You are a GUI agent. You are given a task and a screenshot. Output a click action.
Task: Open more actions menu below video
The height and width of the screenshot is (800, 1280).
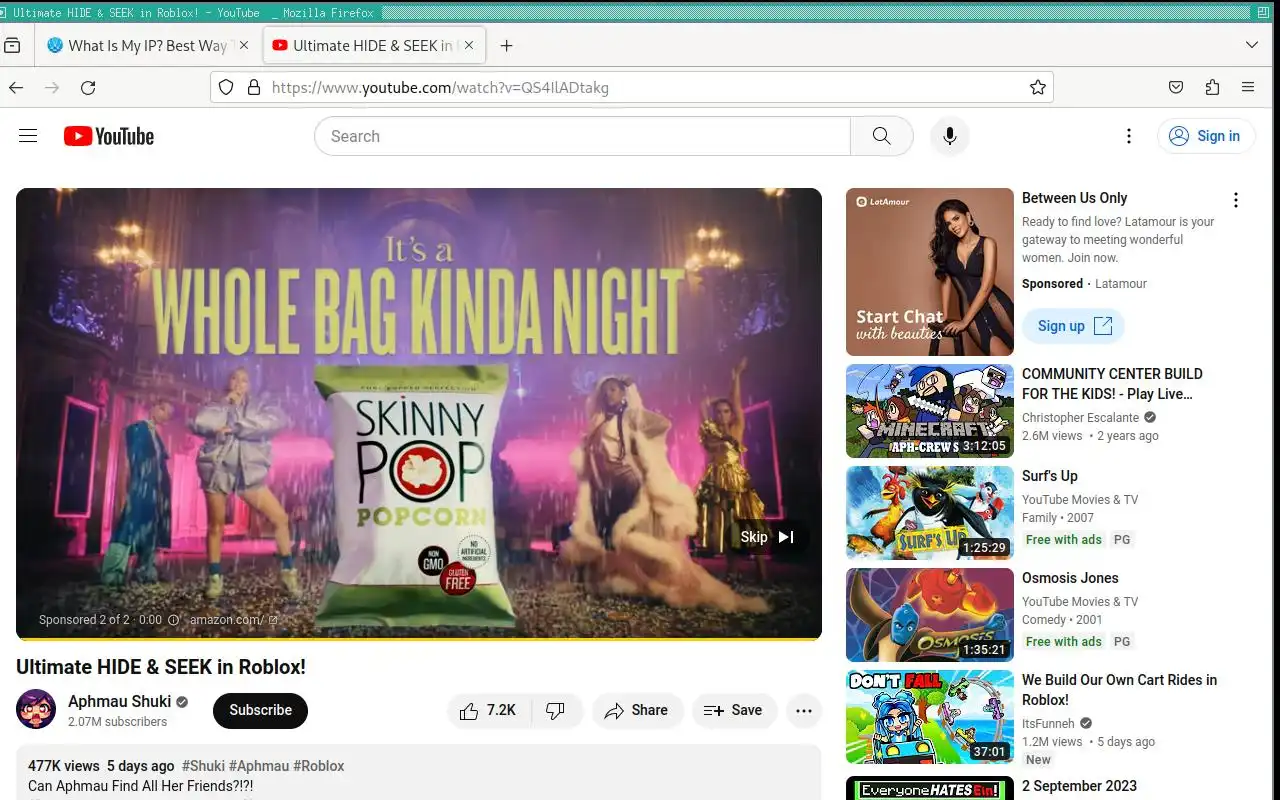pos(804,710)
